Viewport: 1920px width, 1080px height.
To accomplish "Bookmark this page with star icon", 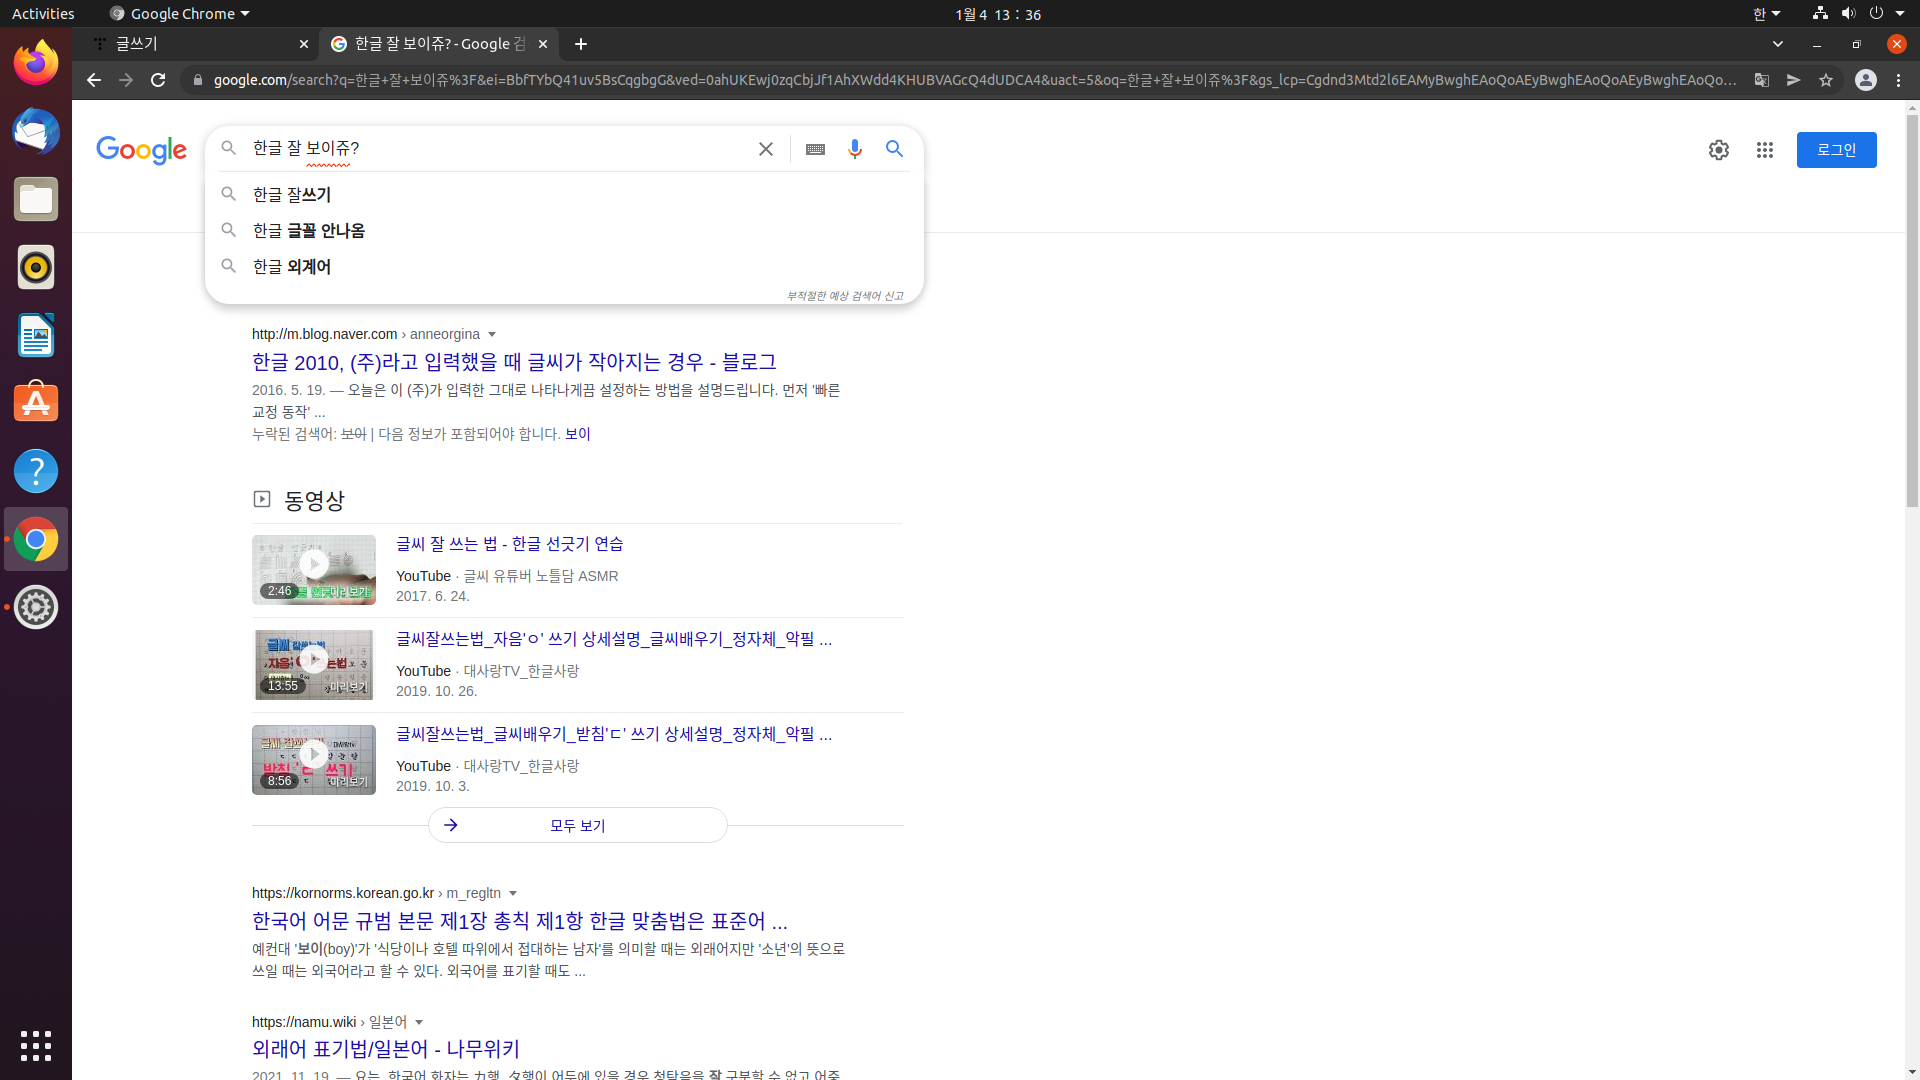I will coord(1826,80).
